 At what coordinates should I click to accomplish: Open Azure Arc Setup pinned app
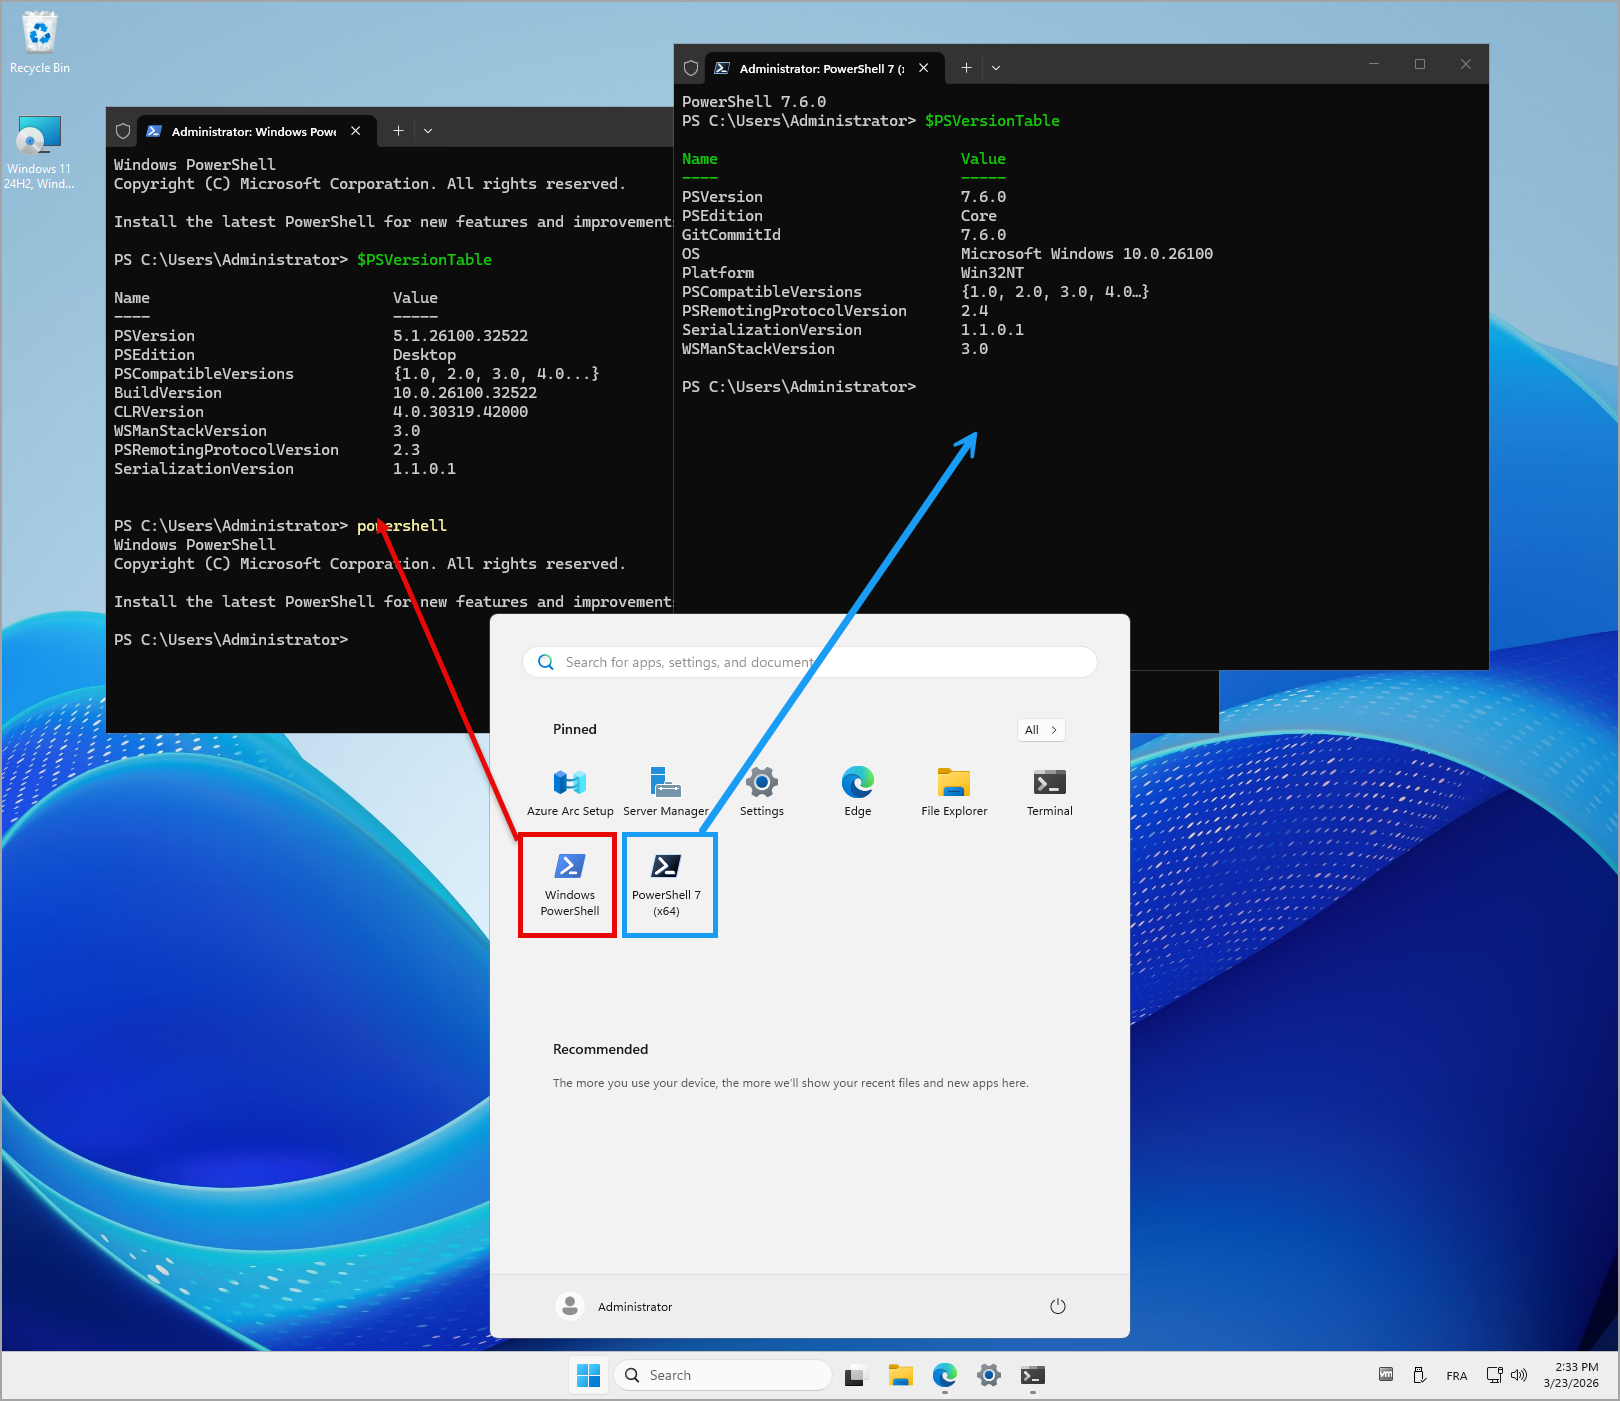(570, 792)
